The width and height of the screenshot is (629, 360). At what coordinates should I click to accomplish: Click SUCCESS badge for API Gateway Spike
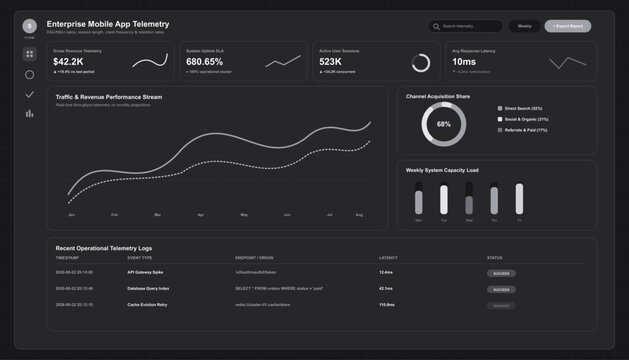pyautogui.click(x=501, y=273)
